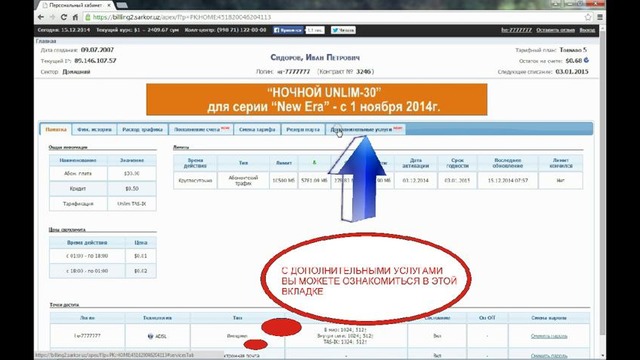640x360 pixels.
Task: Click the Абонентский трафик cell
Action: pos(243,180)
